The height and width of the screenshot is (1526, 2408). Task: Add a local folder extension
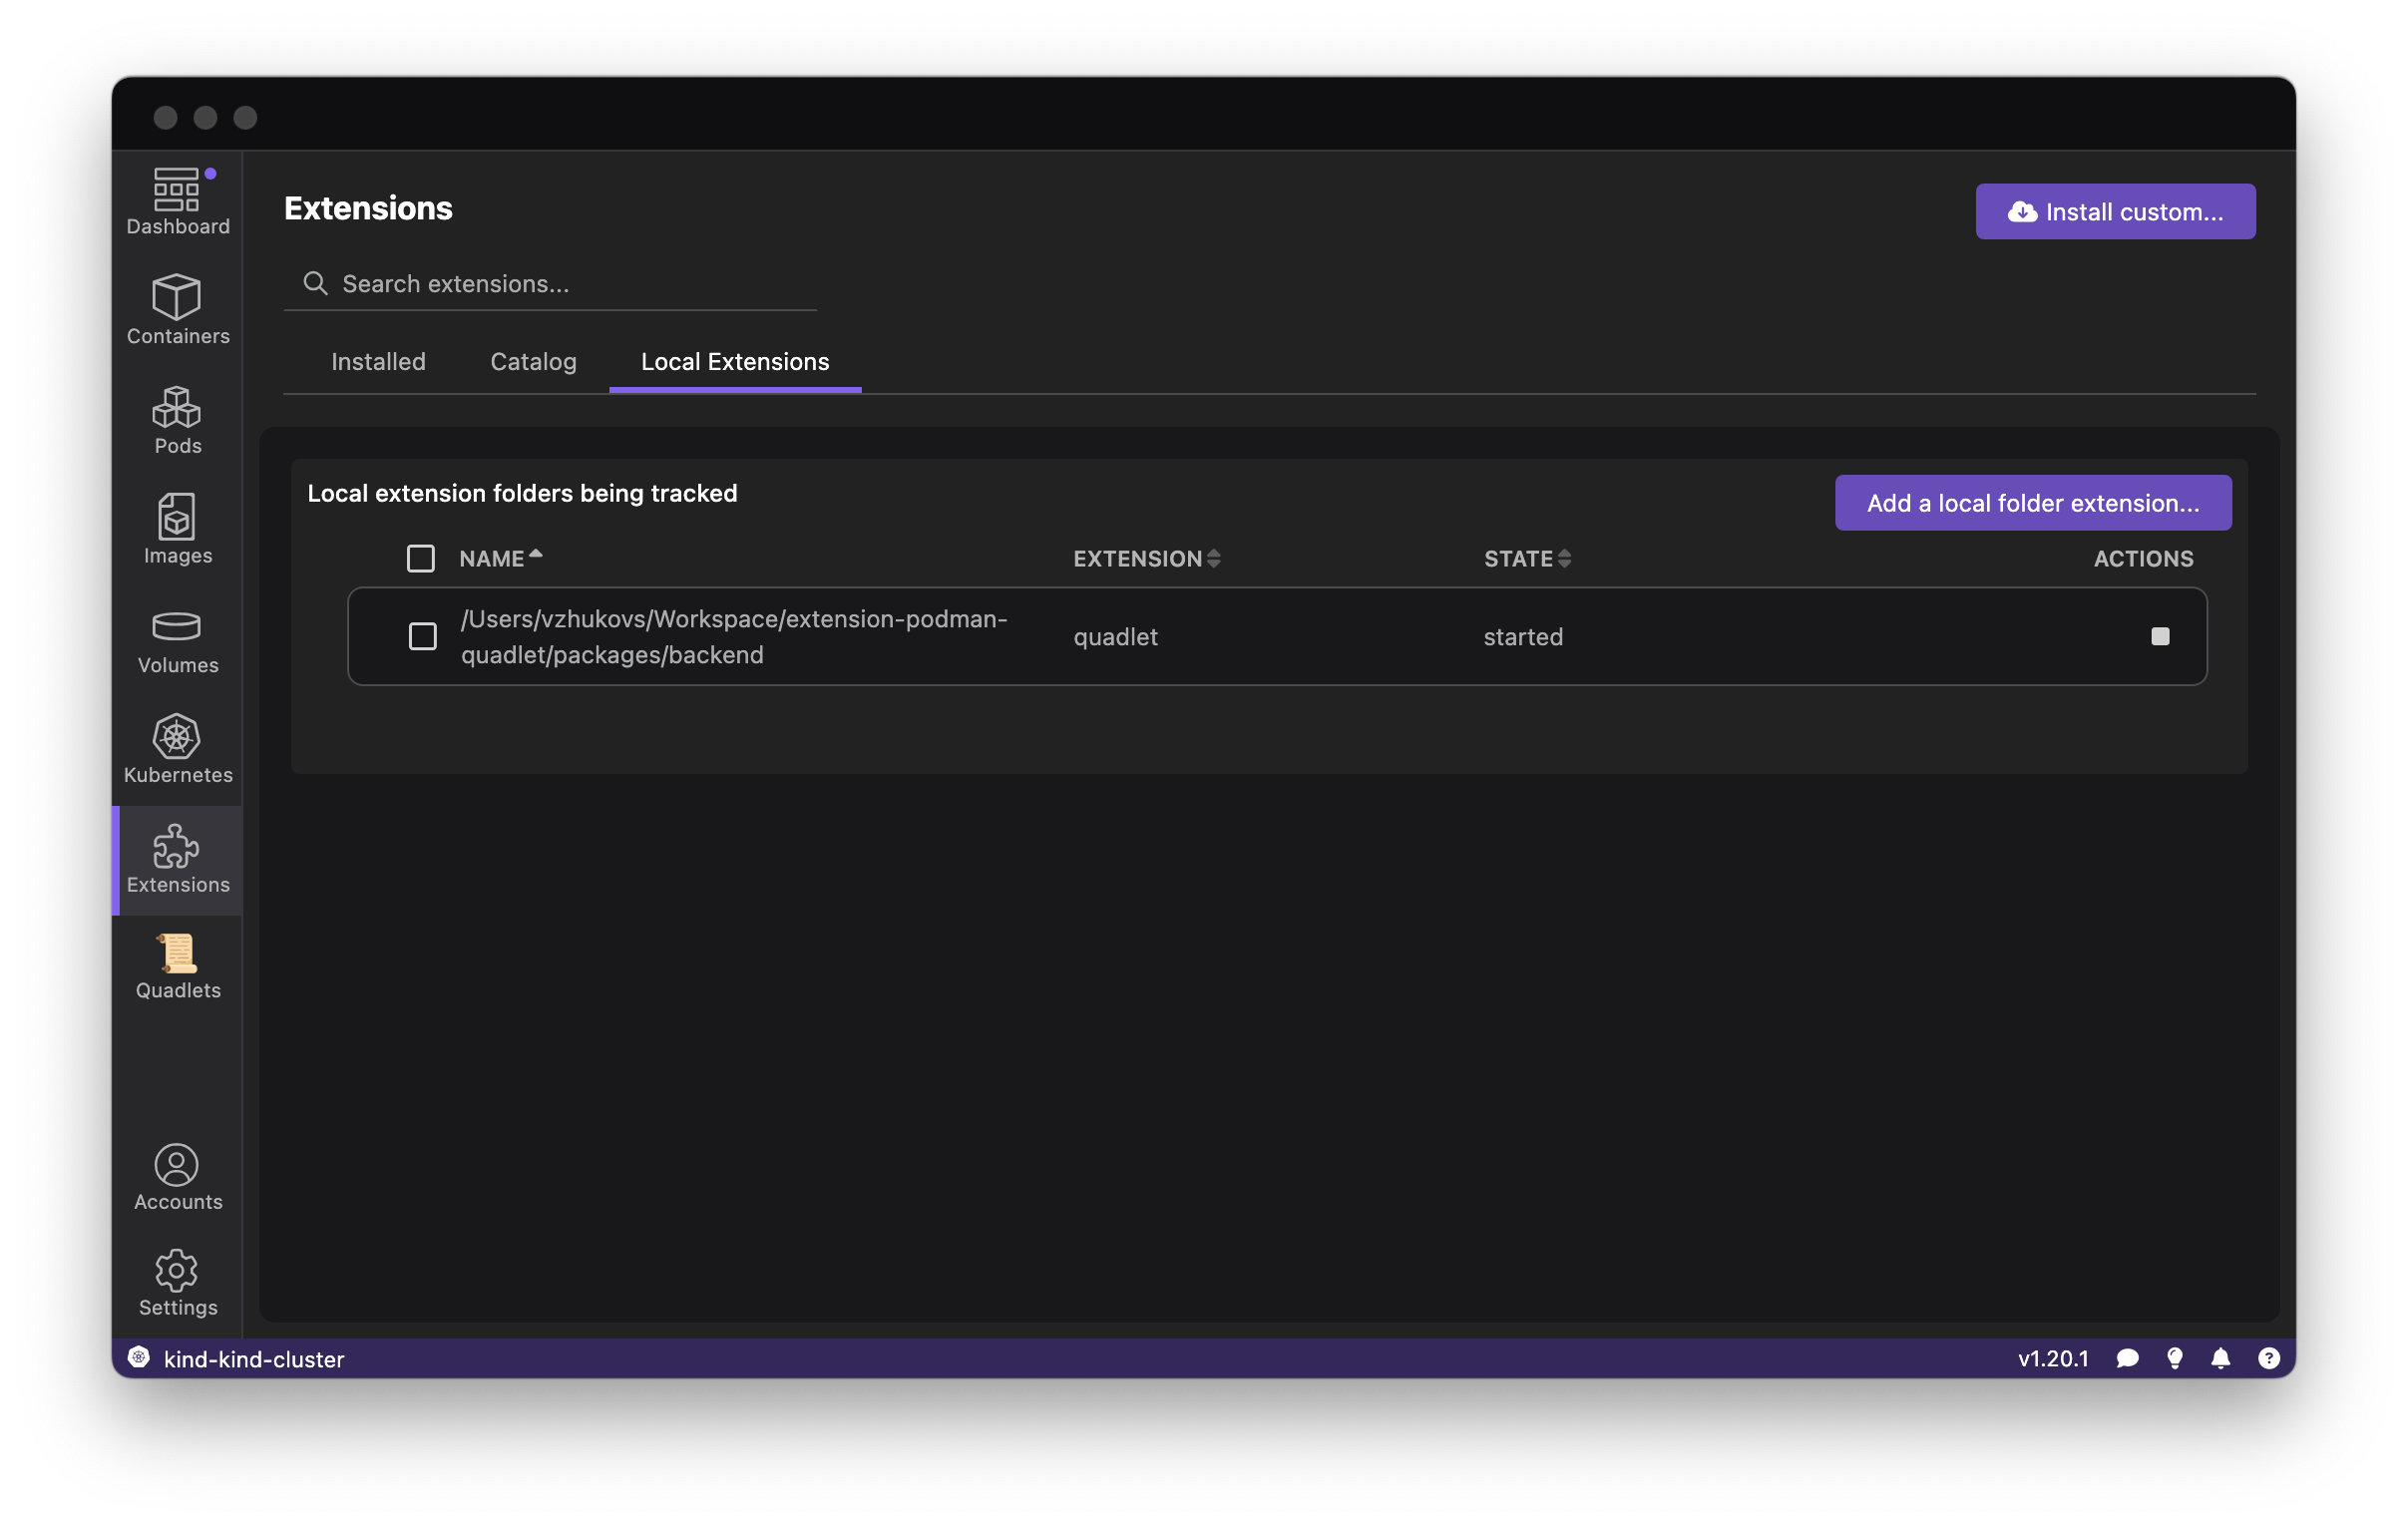coord(2033,503)
